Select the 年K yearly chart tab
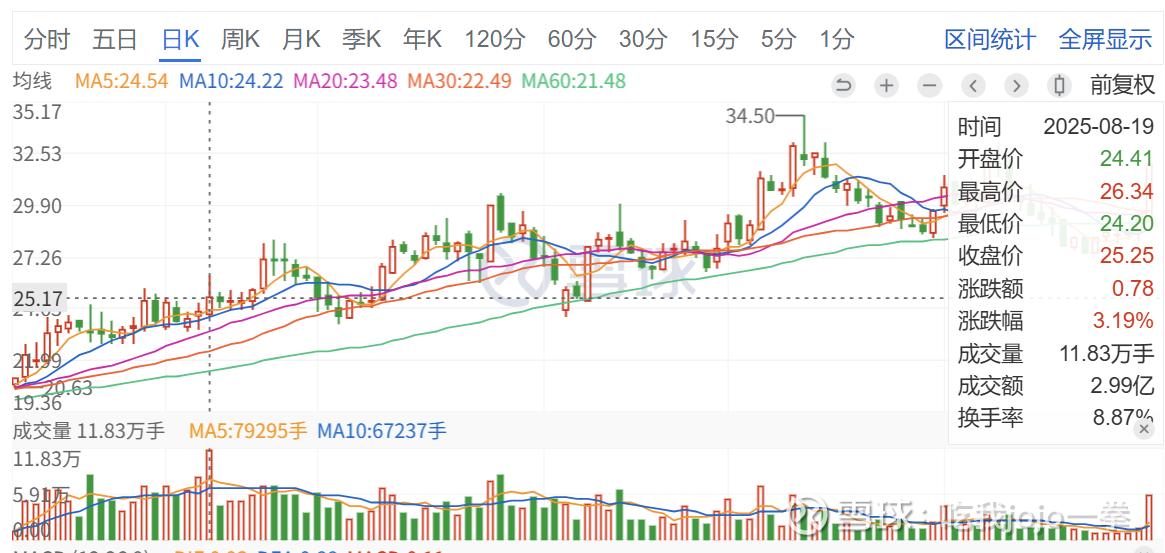Image resolution: width=1165 pixels, height=553 pixels. click(422, 40)
